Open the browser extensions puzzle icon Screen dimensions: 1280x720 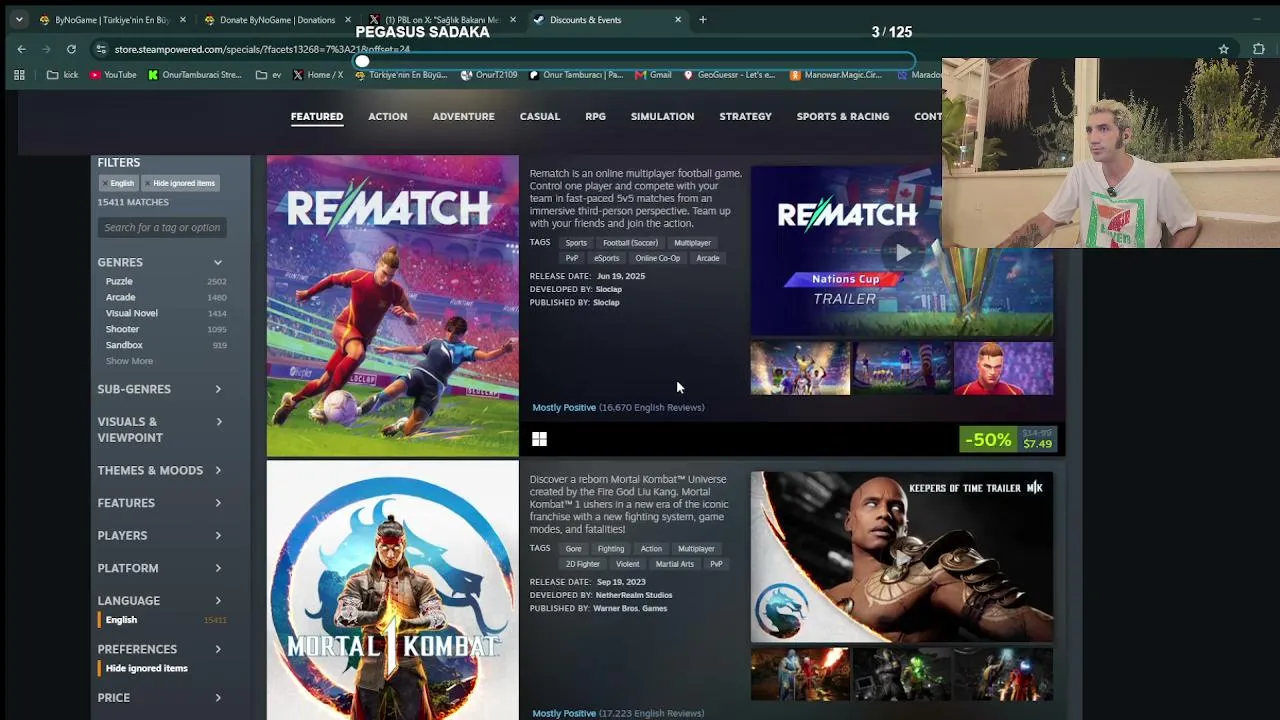(x=1258, y=49)
